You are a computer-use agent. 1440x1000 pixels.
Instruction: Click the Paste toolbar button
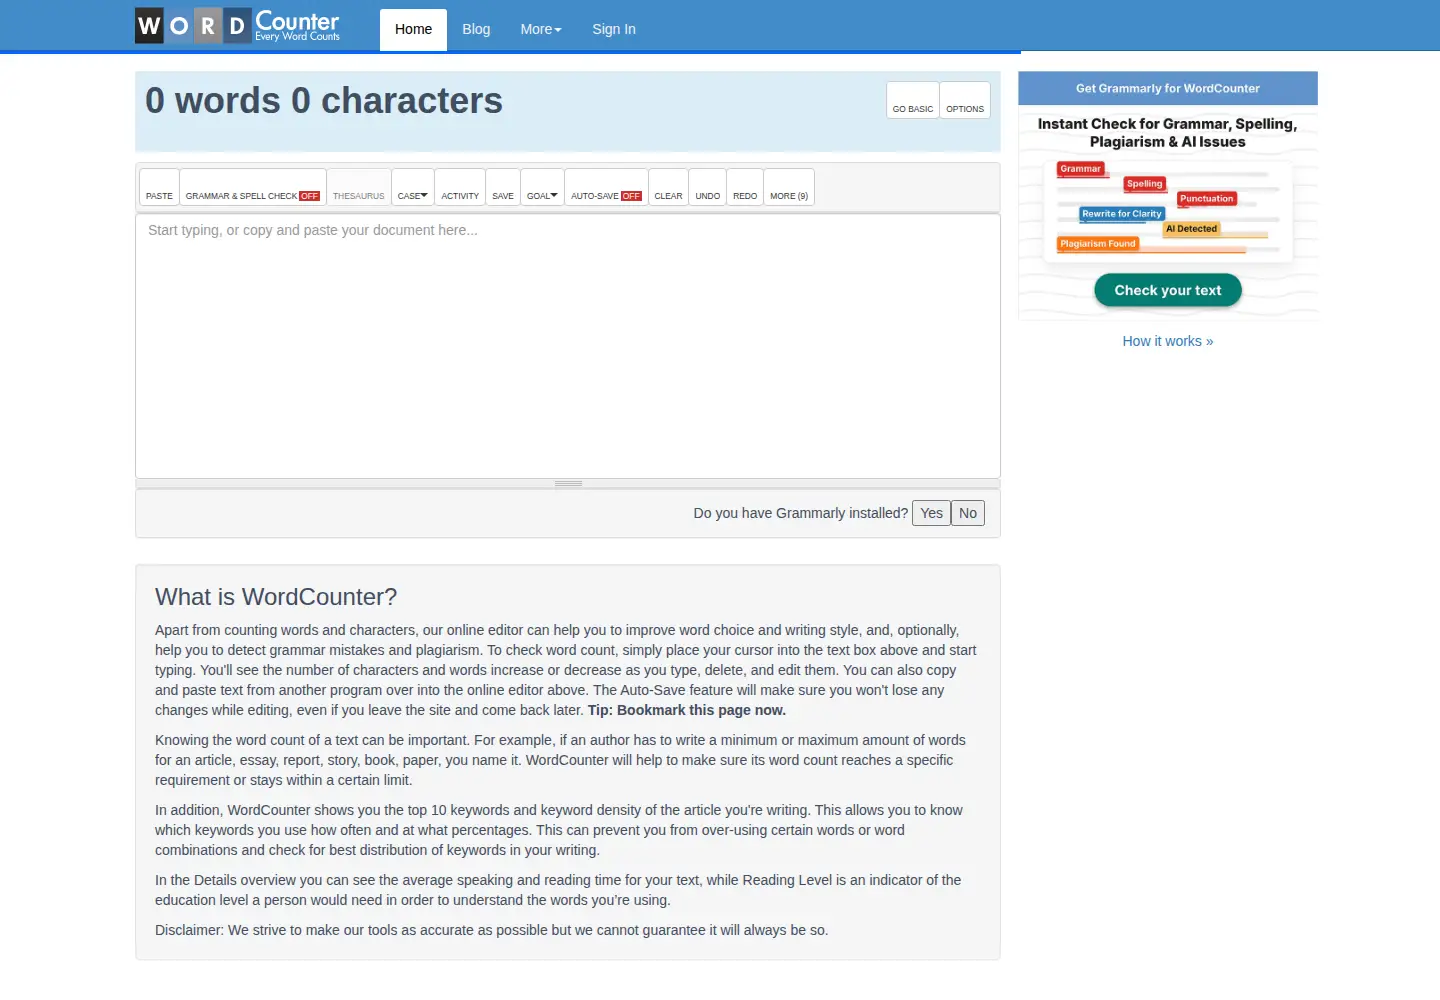[159, 187]
